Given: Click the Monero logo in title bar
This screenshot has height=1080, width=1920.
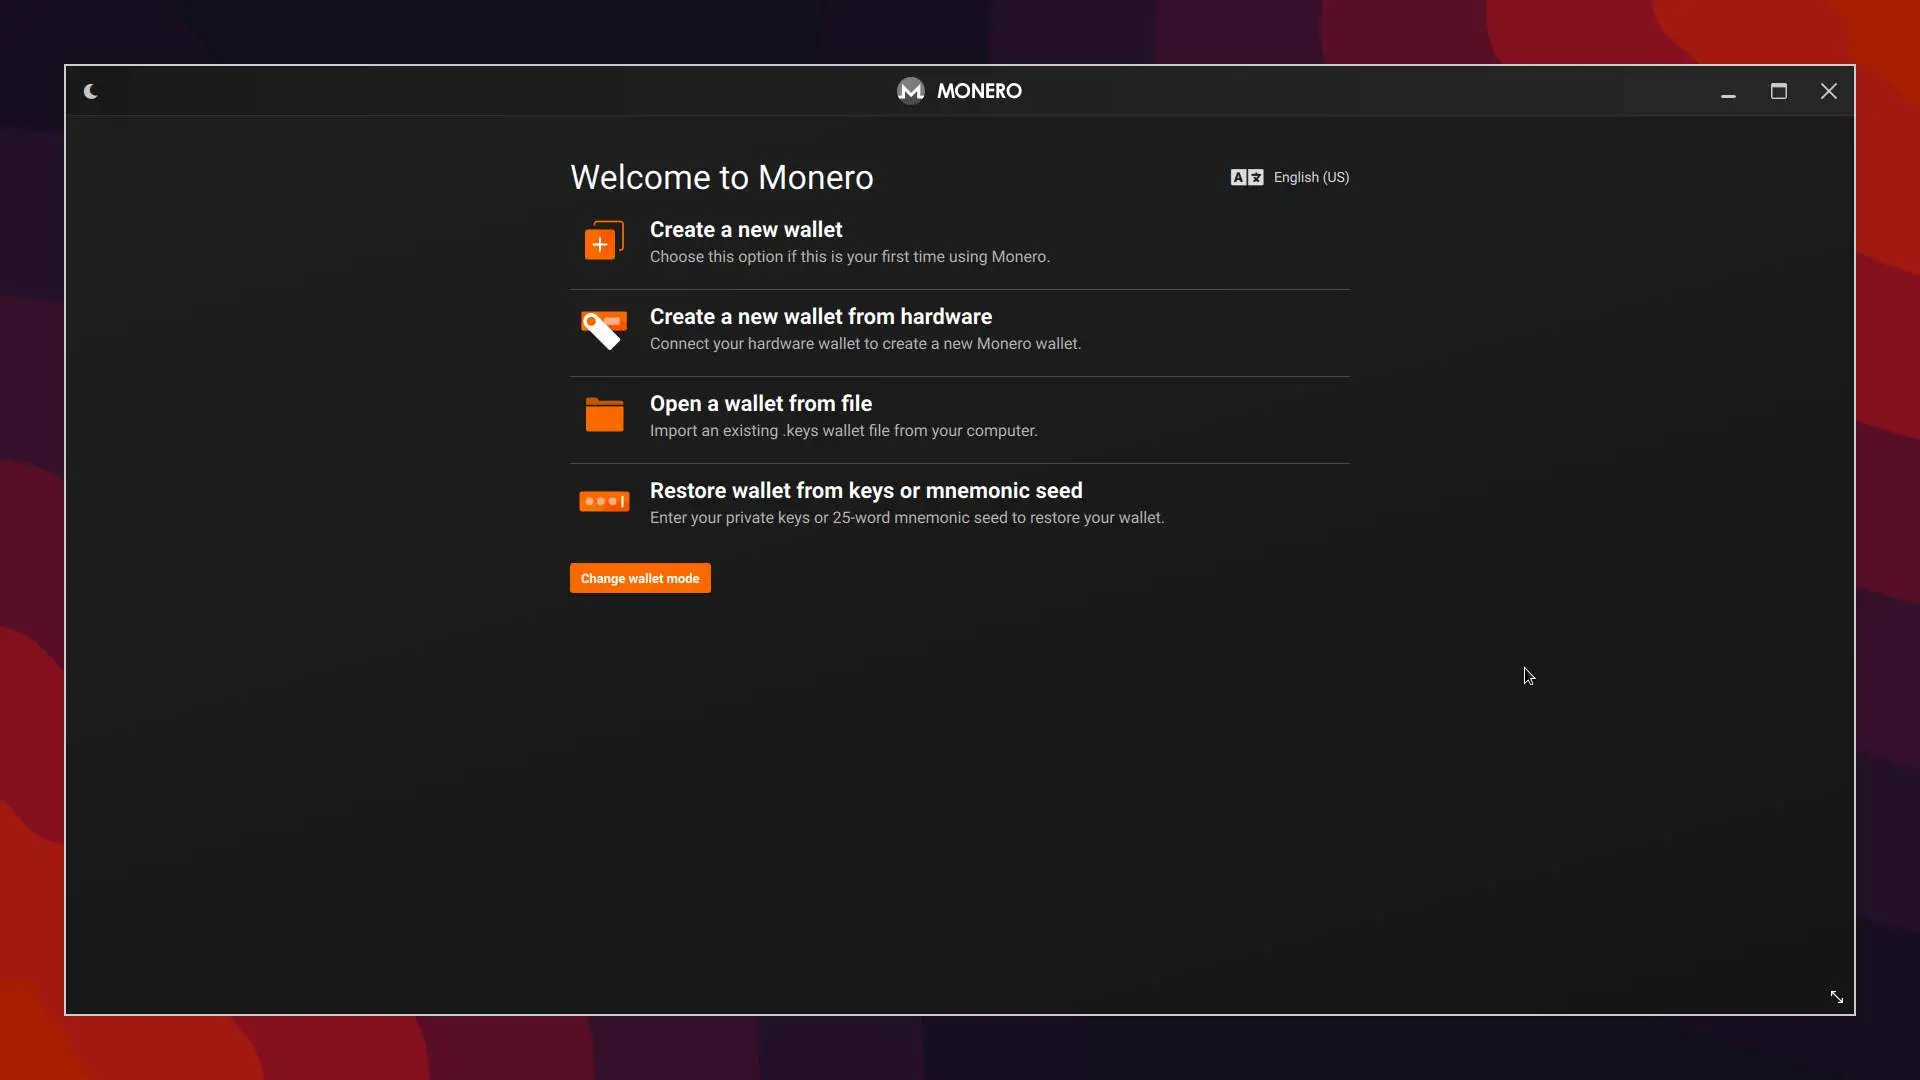Looking at the screenshot, I should point(911,91).
